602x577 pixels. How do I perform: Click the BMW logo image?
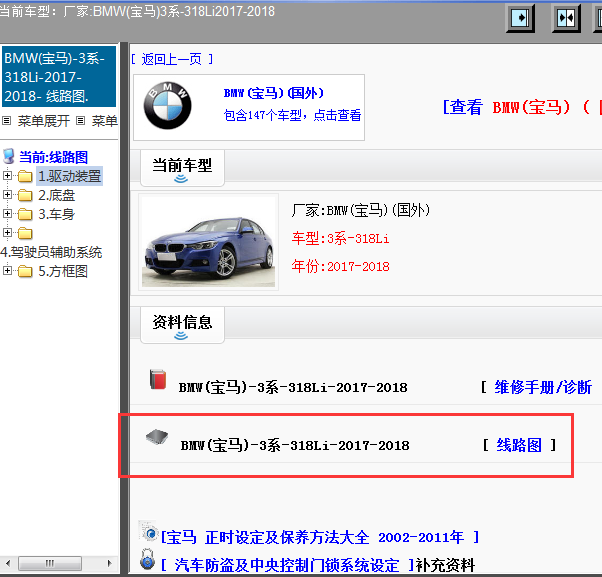(x=167, y=105)
